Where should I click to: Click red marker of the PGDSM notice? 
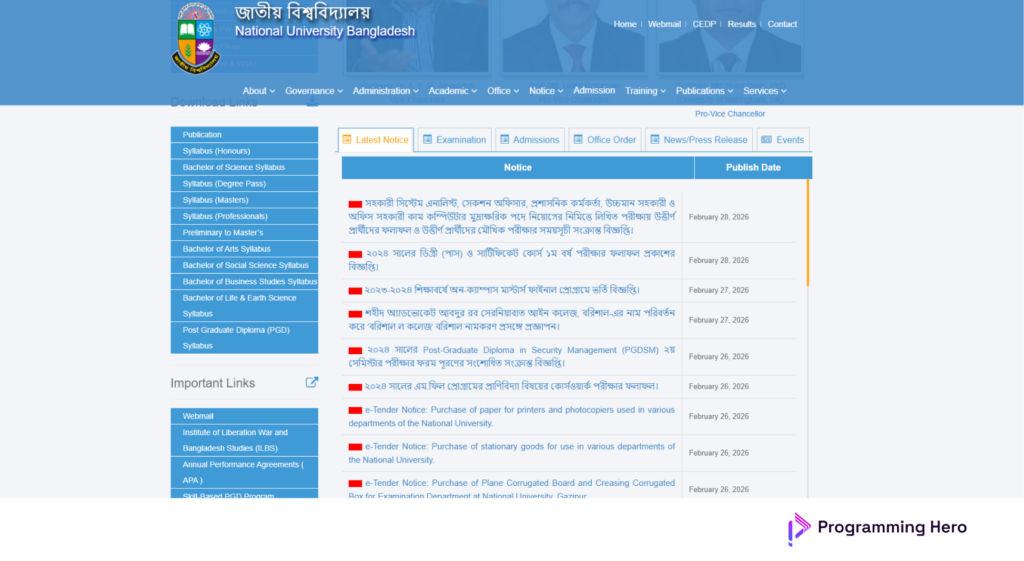point(355,351)
